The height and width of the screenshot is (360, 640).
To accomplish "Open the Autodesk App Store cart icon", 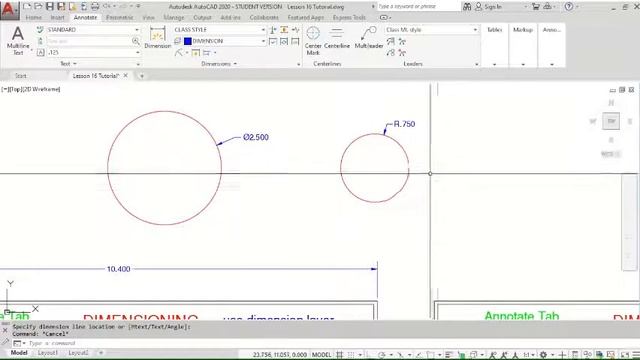I will pos(536,7).
